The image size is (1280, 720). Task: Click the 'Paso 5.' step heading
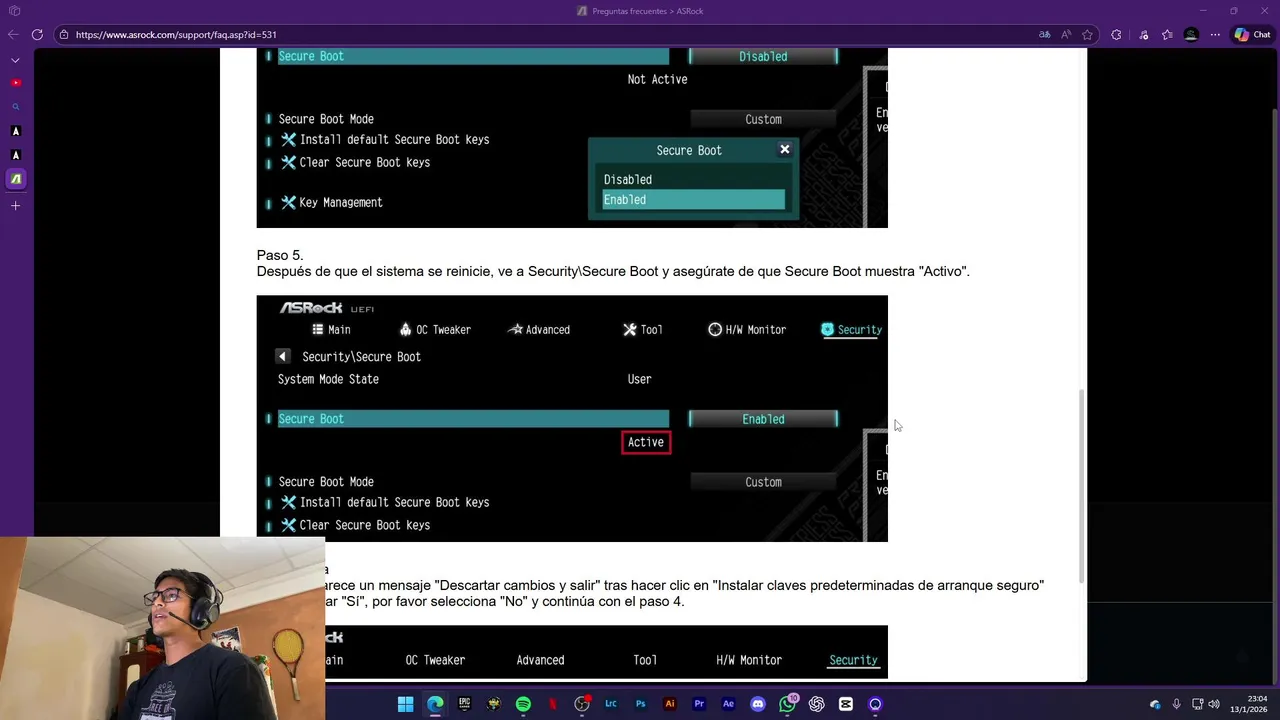tap(280, 255)
